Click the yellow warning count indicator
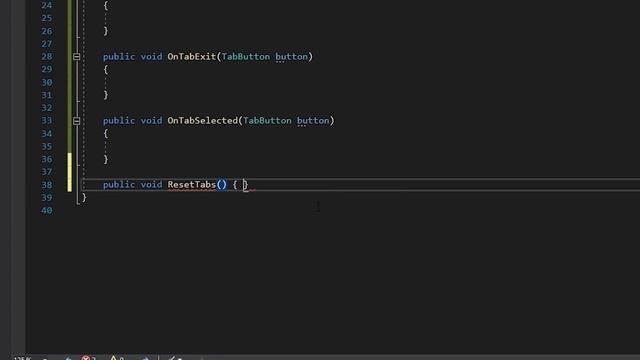This screenshot has width=640, height=360. (x=116, y=358)
